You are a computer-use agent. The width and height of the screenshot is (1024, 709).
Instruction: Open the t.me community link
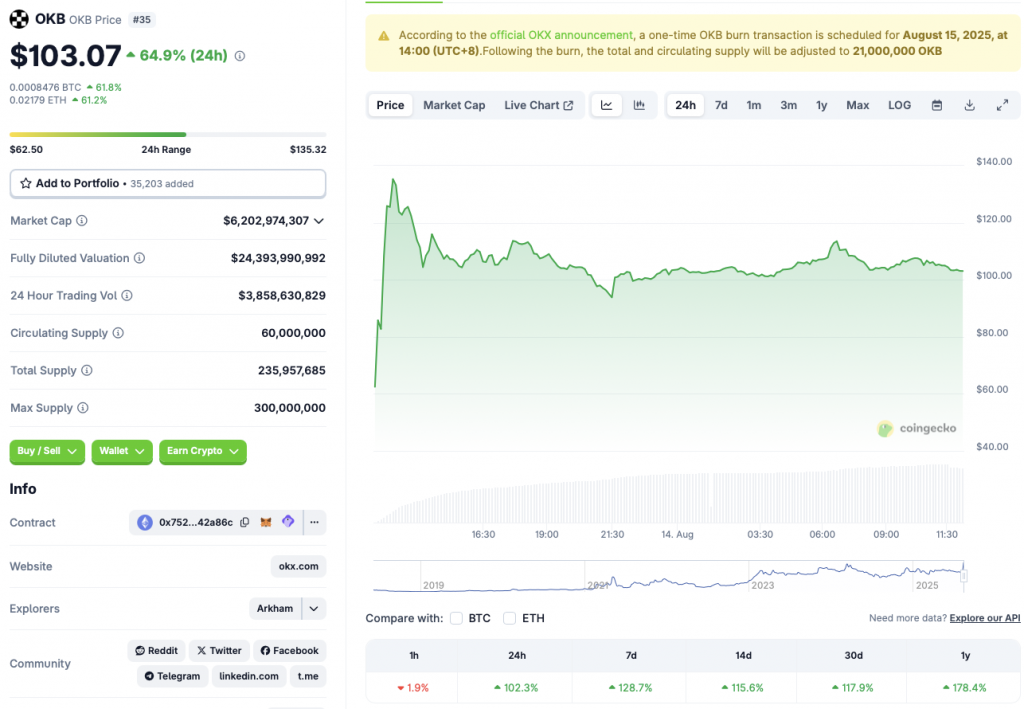308,676
